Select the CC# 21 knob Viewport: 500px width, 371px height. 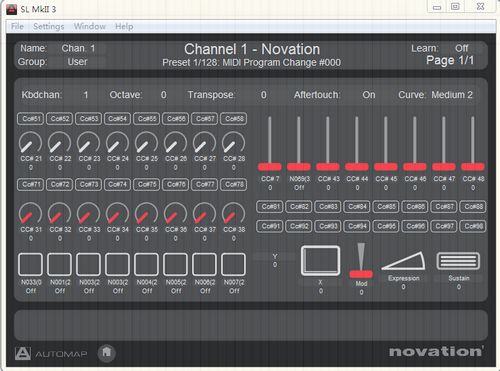(30, 143)
